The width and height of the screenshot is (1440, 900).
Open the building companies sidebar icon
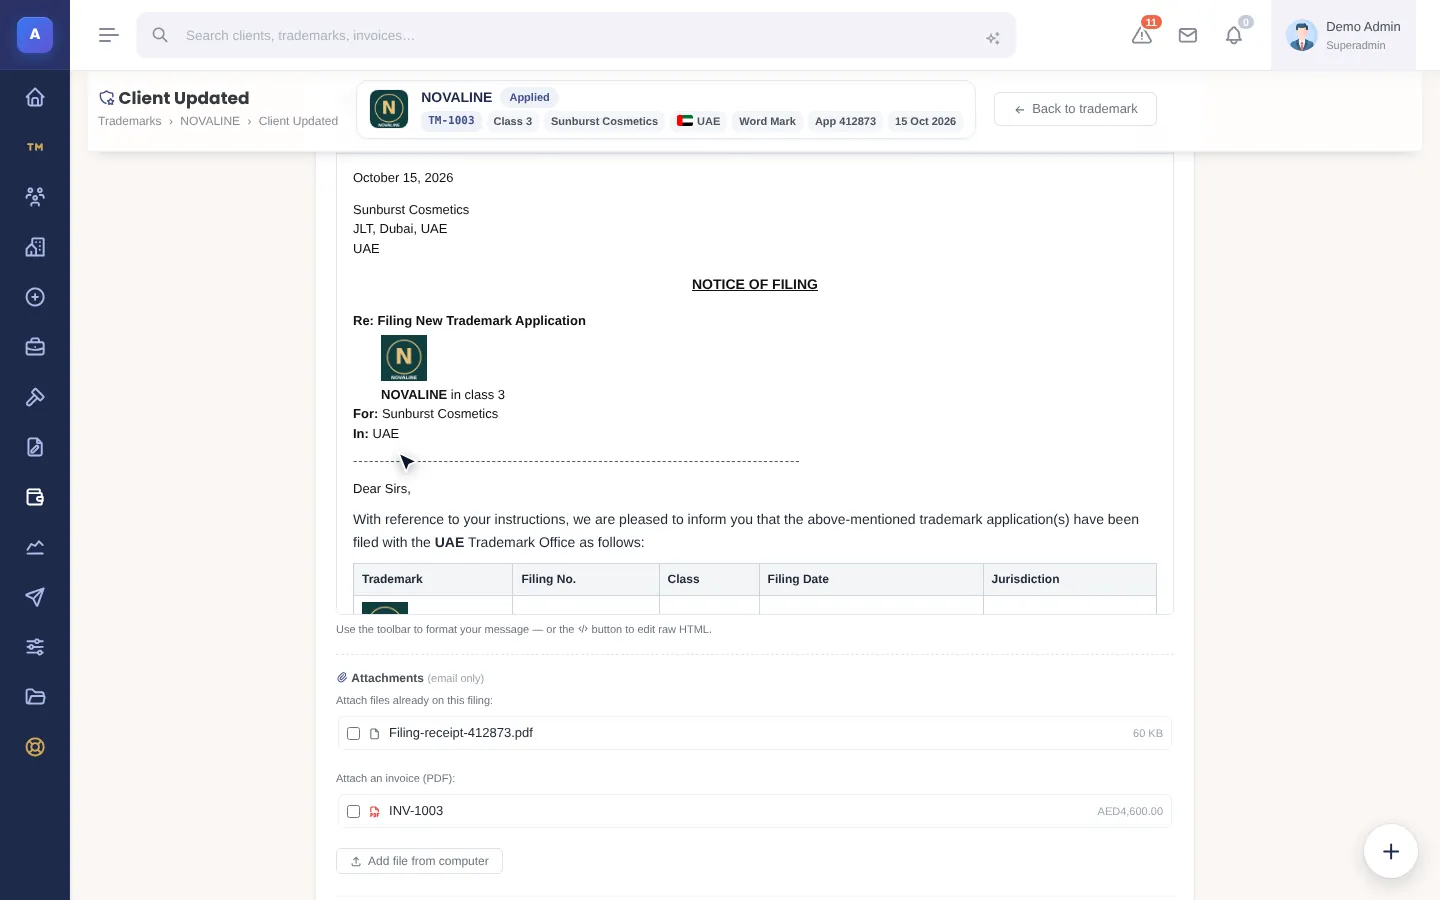point(35,247)
